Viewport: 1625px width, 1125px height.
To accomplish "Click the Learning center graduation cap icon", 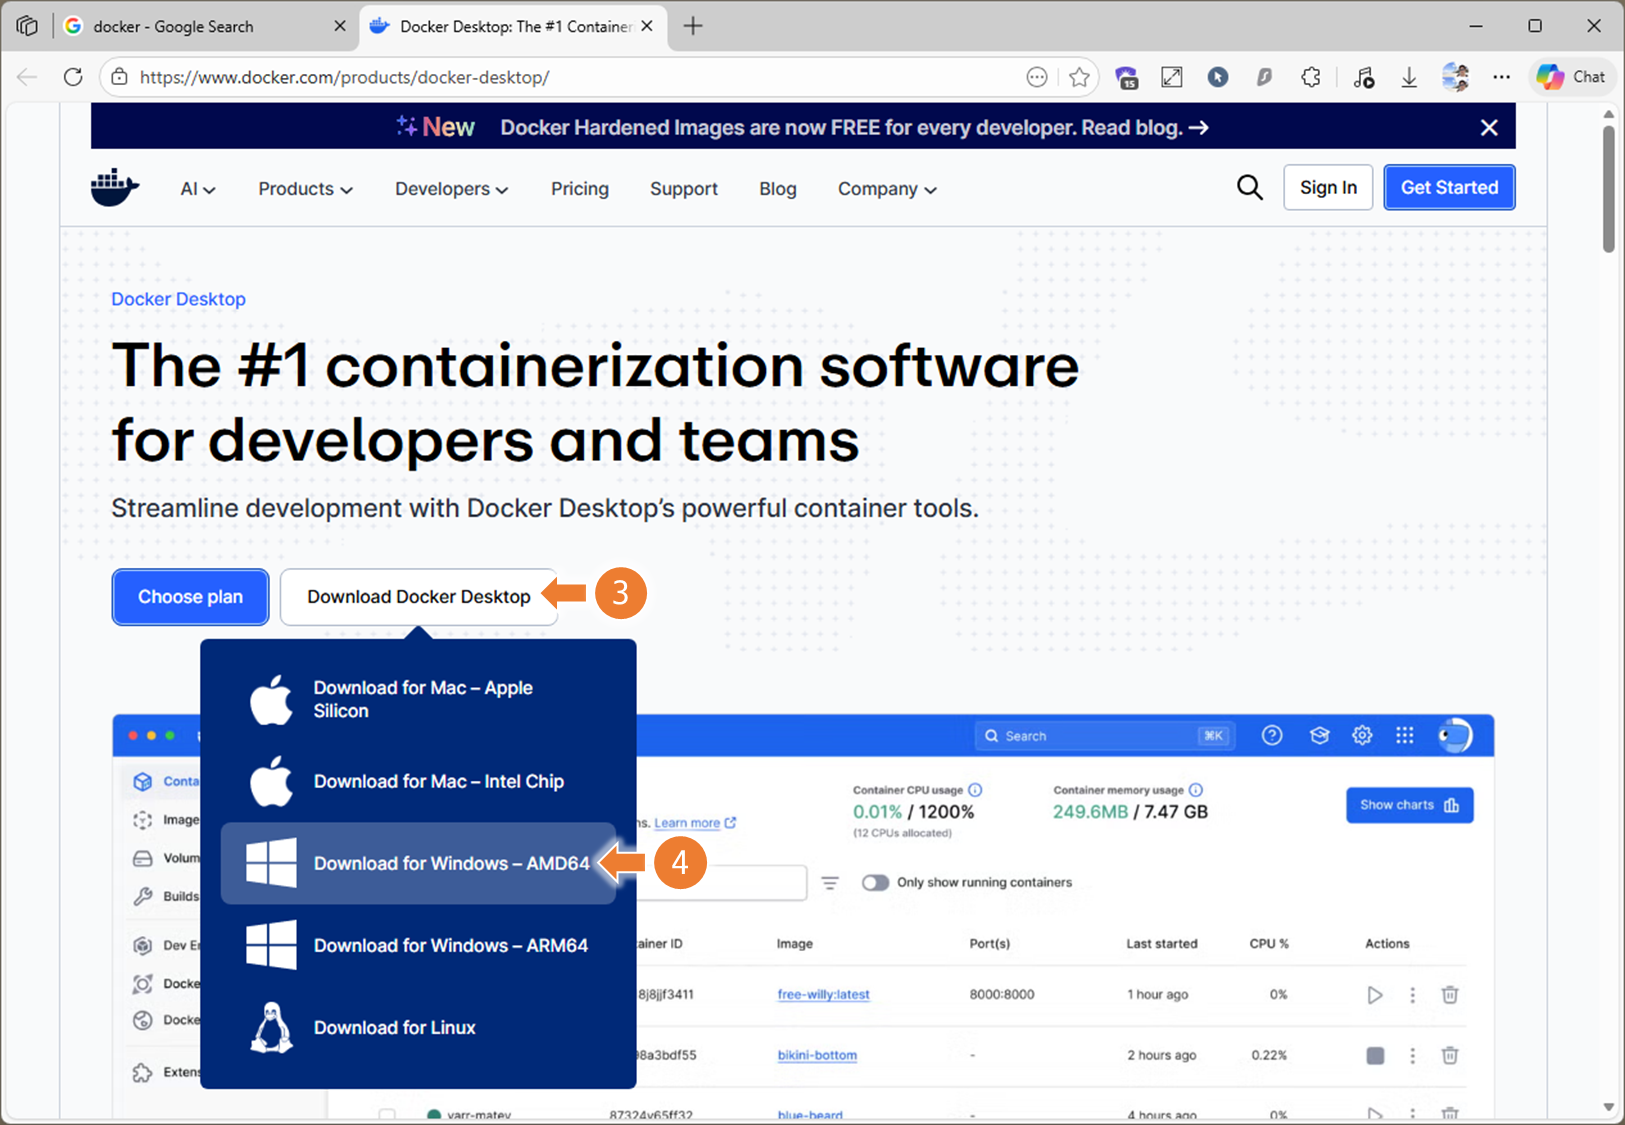I will 1319,735.
